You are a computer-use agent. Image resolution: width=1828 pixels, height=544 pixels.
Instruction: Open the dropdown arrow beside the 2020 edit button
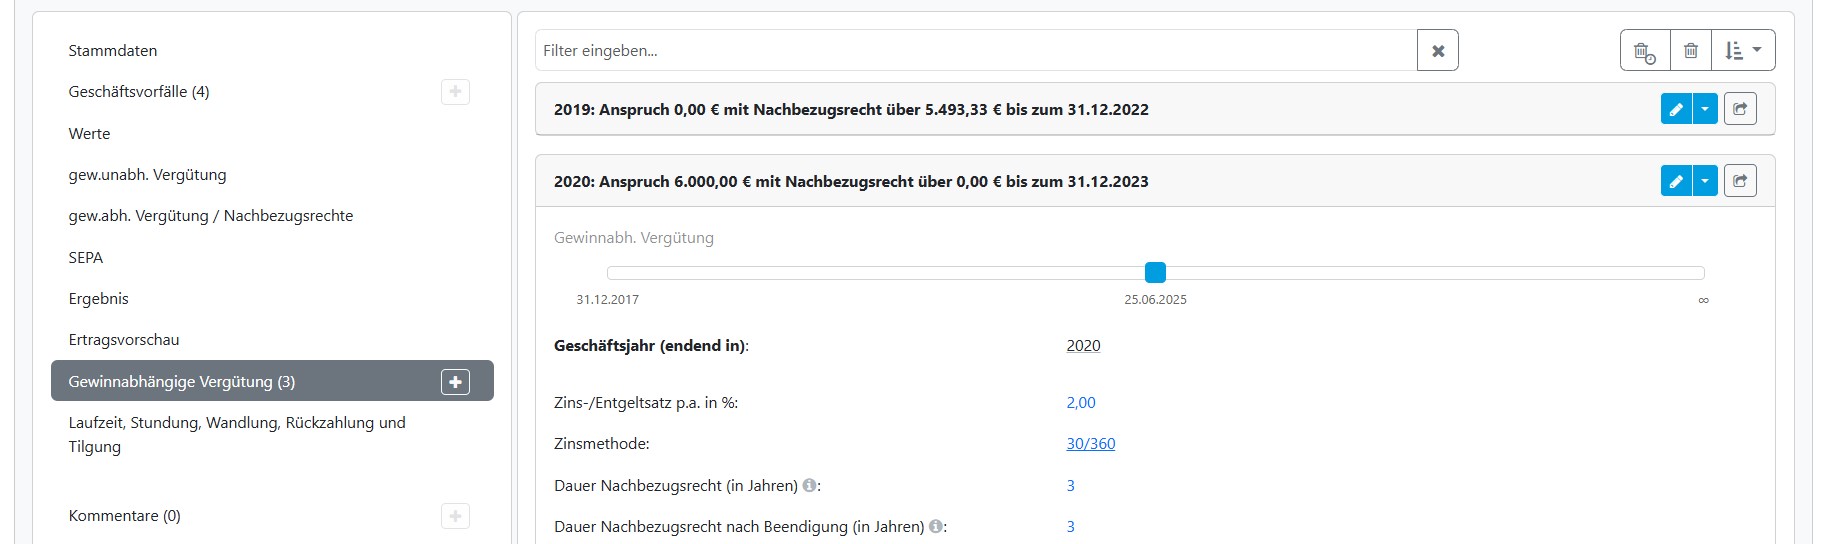(x=1705, y=181)
